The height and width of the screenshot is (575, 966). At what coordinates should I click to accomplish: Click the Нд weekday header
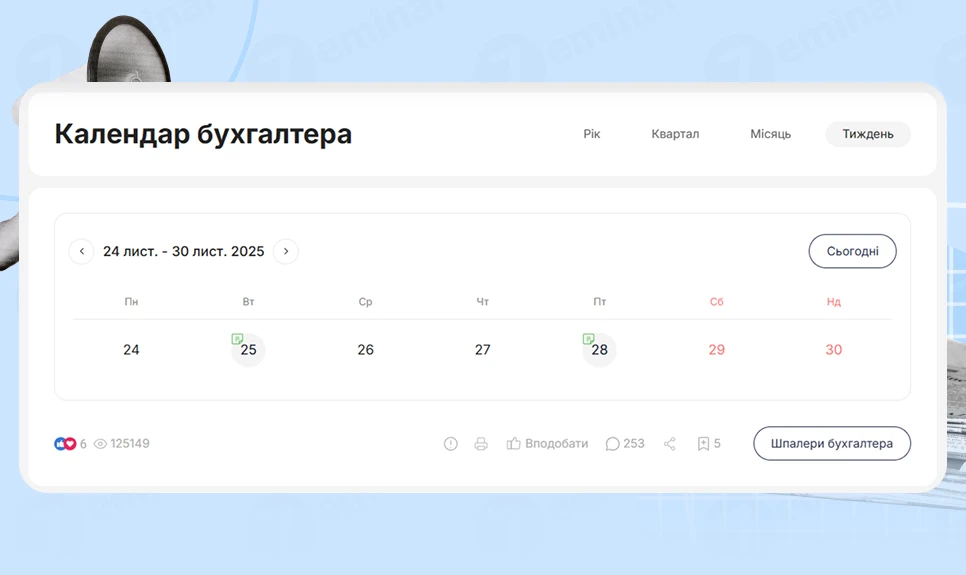click(x=834, y=302)
